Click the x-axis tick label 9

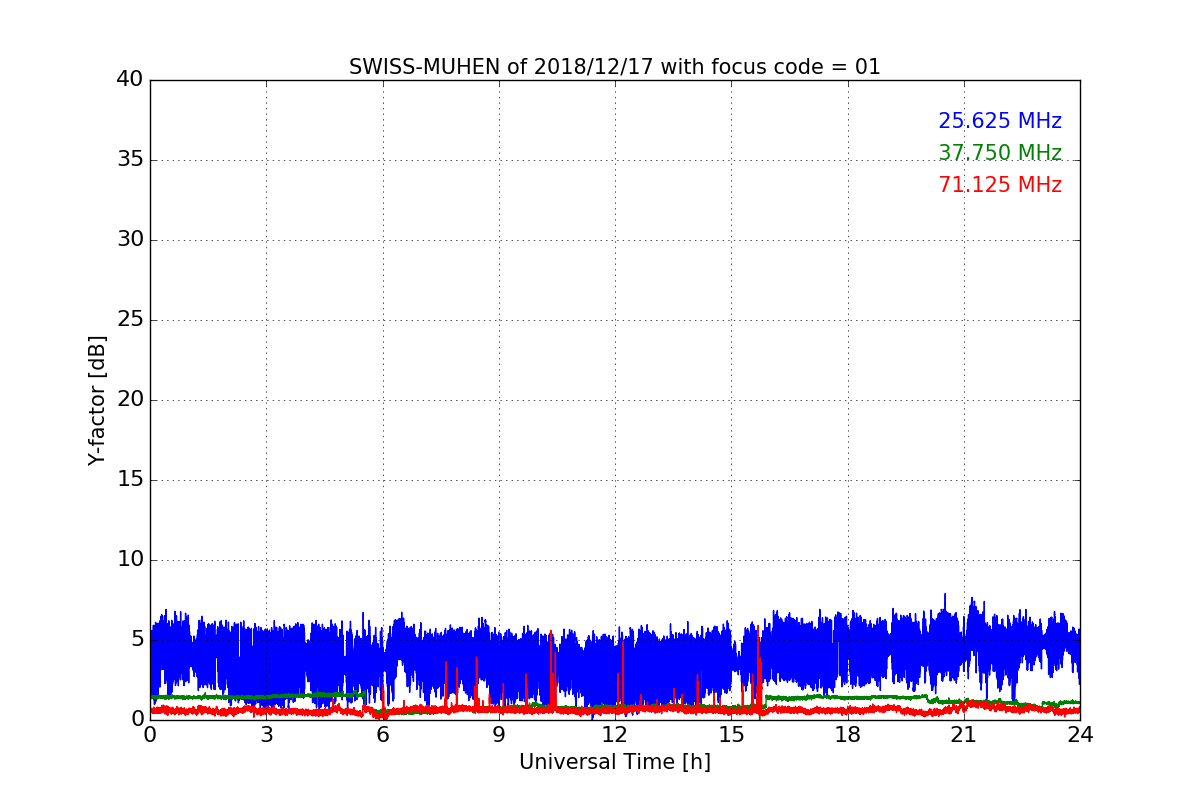pyautogui.click(x=499, y=735)
